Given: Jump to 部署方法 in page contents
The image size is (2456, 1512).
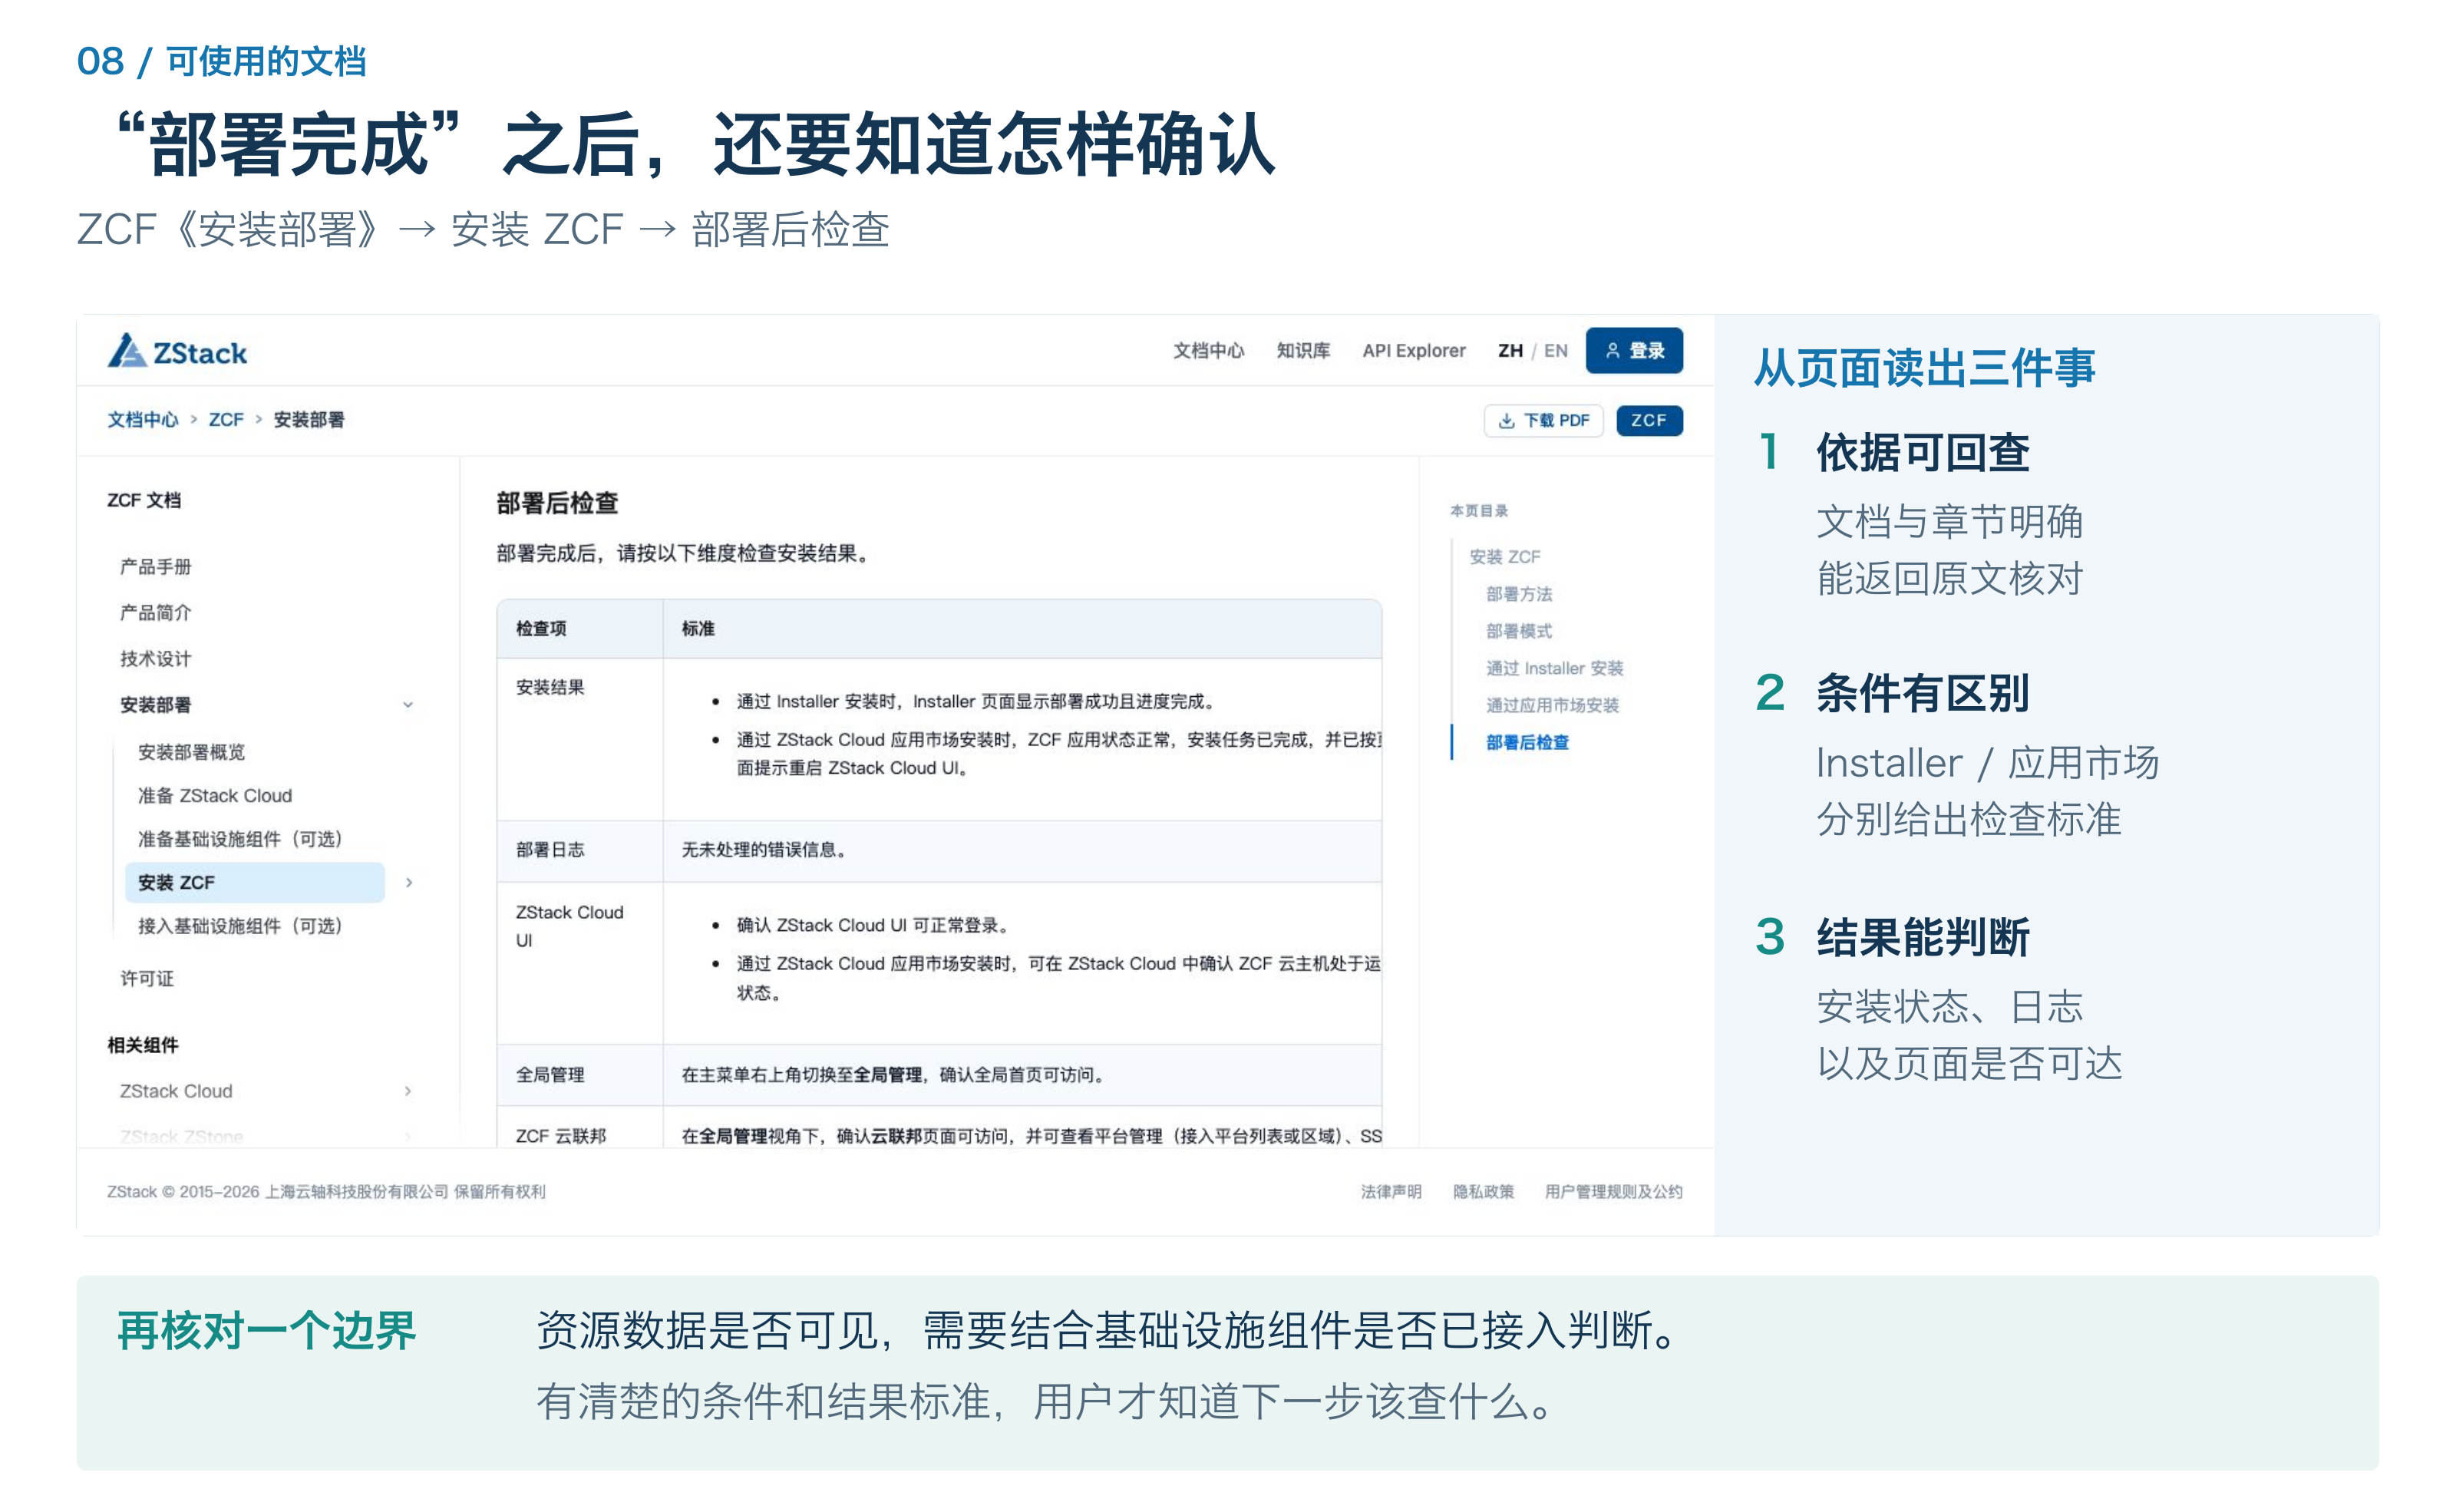Looking at the screenshot, I should point(1519,594).
